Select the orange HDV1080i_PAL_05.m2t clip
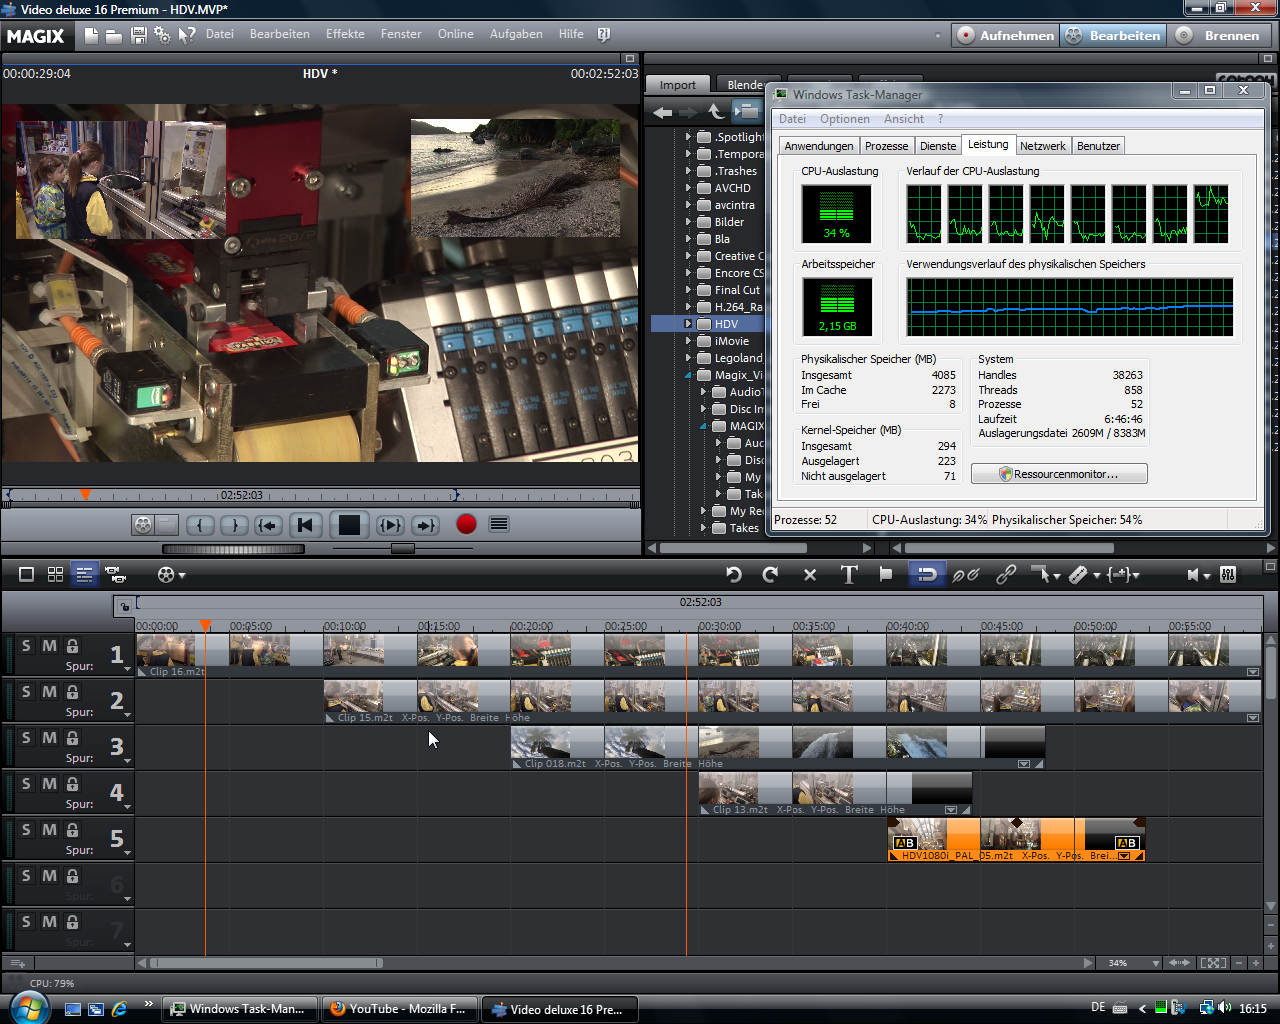Image resolution: width=1280 pixels, height=1024 pixels. tap(1016, 838)
